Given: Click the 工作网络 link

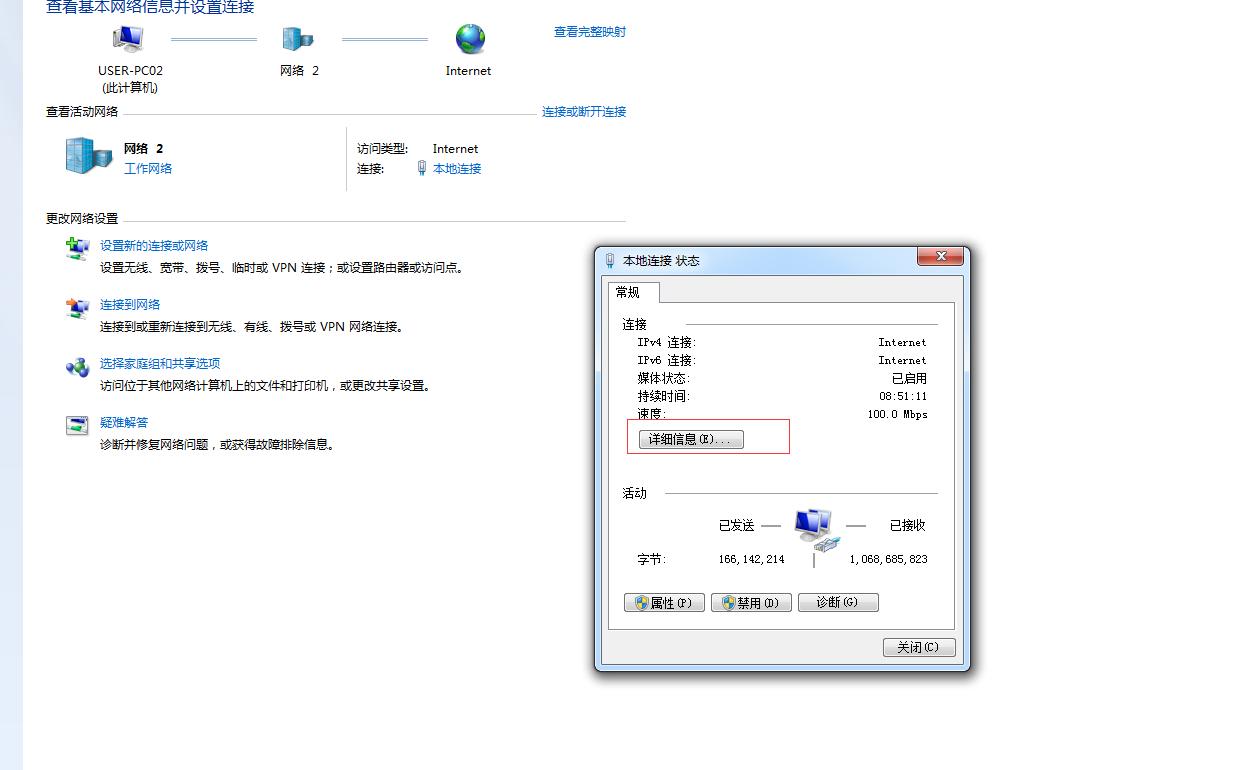Looking at the screenshot, I should click(147, 168).
